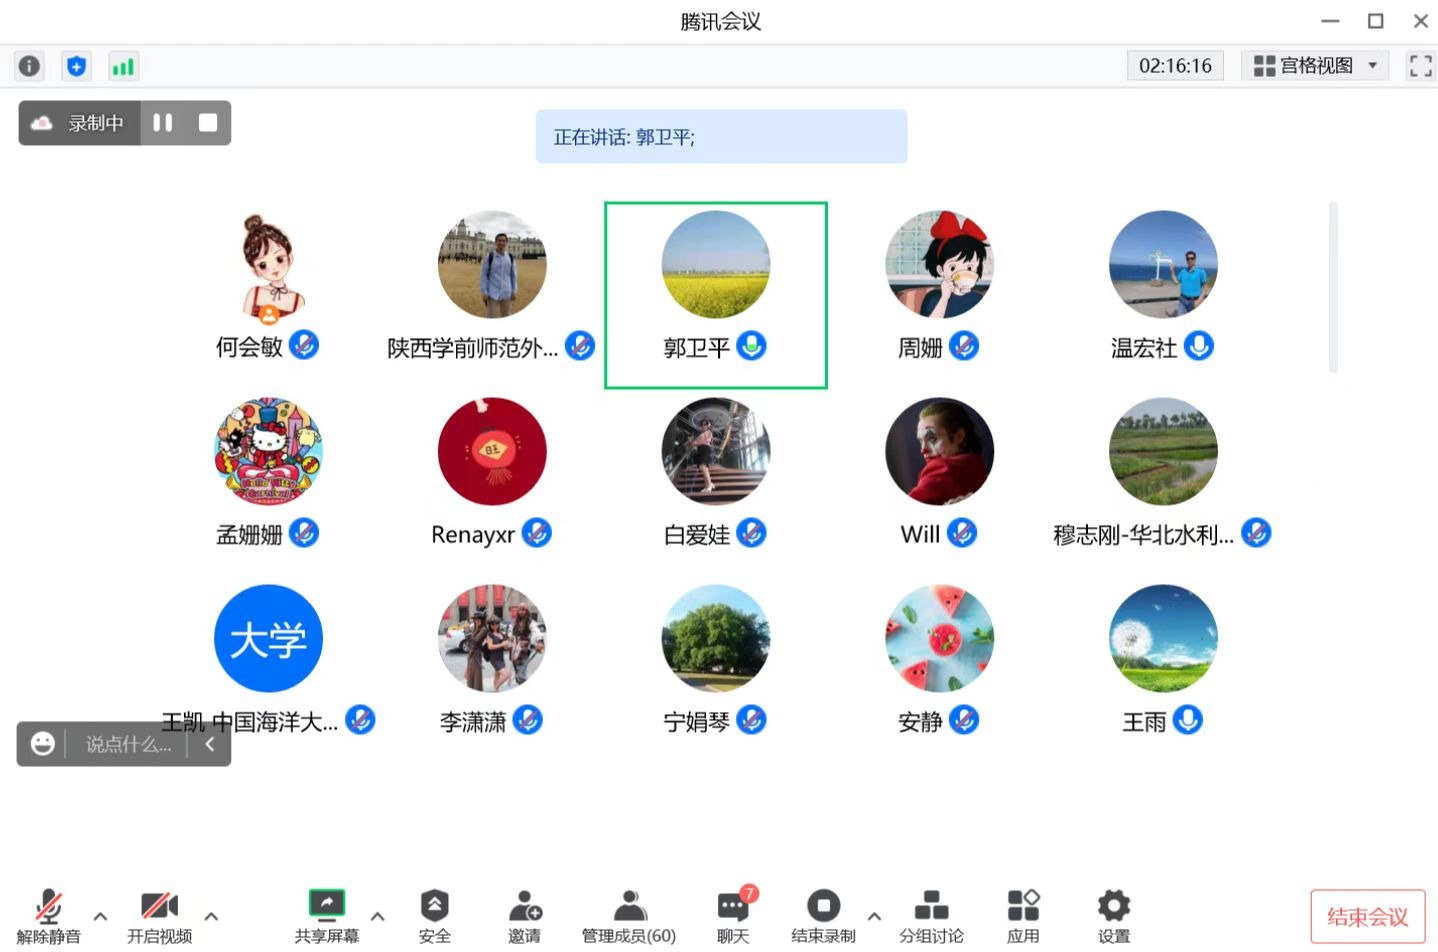Stop the recording with square button
This screenshot has width=1438, height=952.
pyautogui.click(x=208, y=123)
